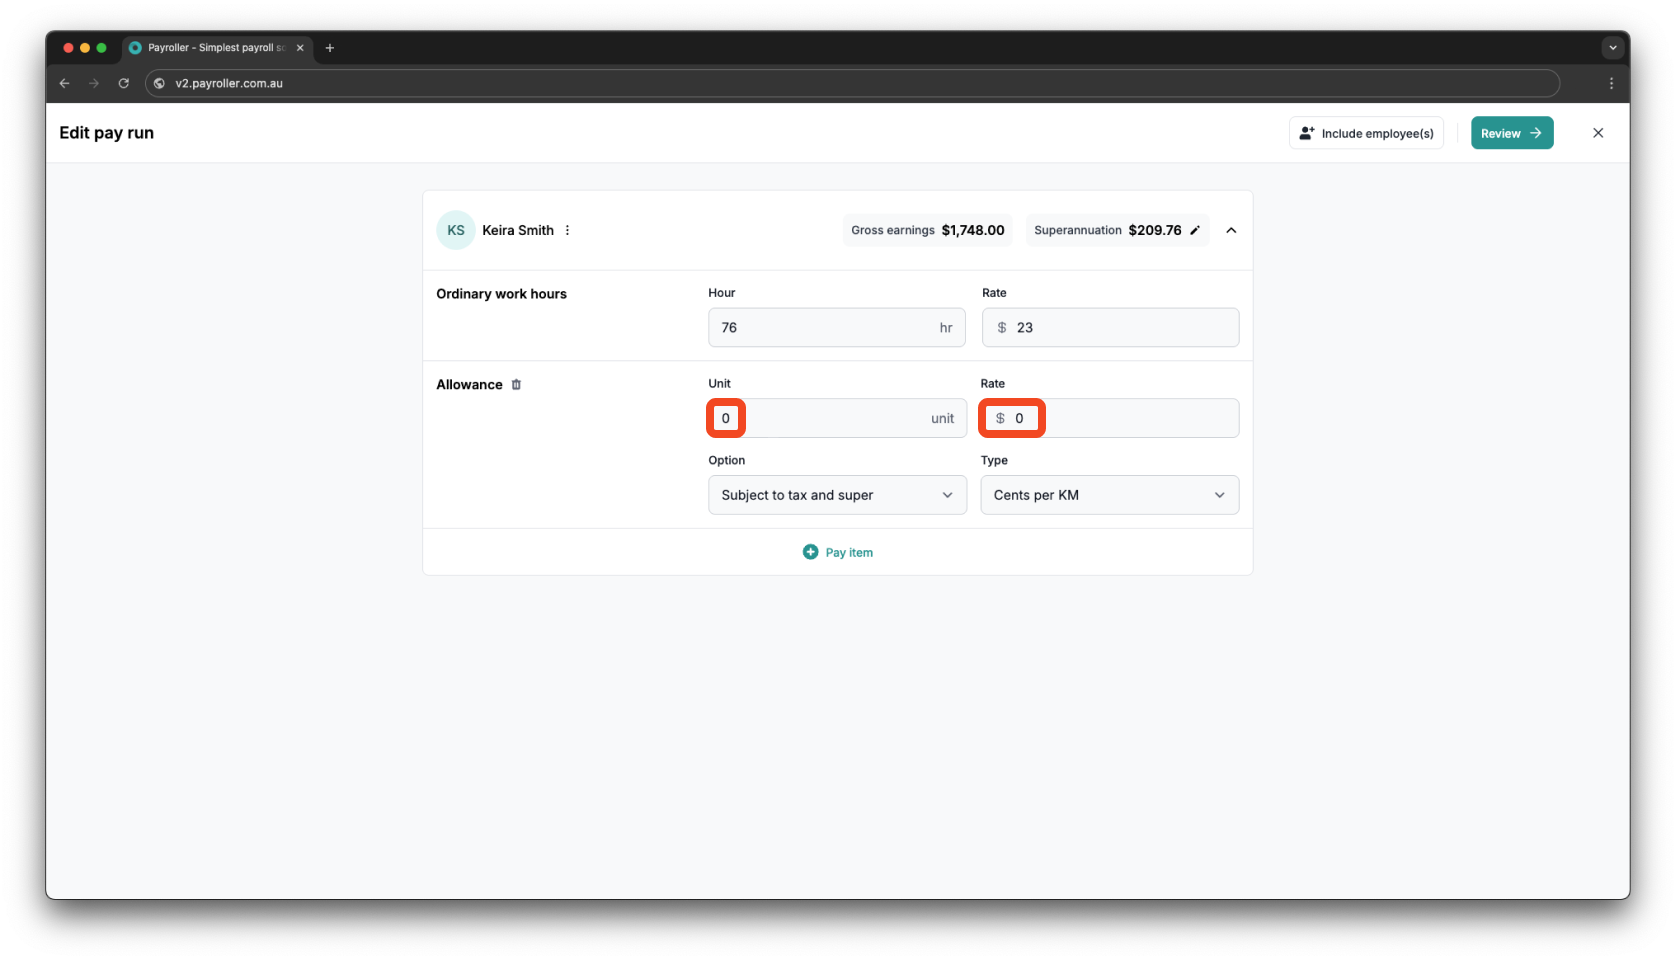Go back using browser back arrow
This screenshot has height=960, width=1676.
65,84
